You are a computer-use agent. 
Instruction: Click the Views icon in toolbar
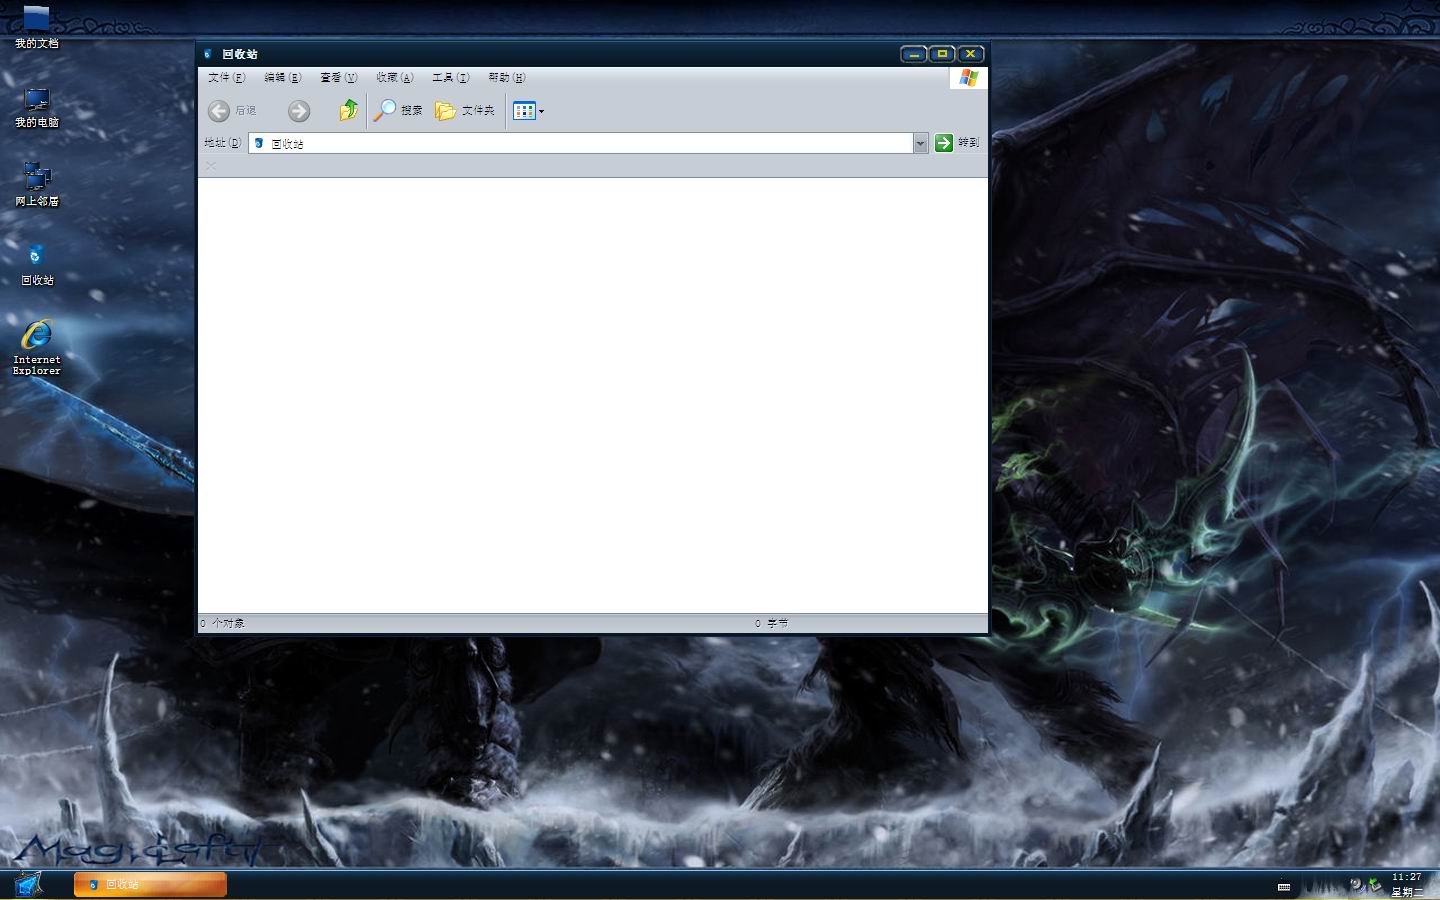click(x=524, y=111)
